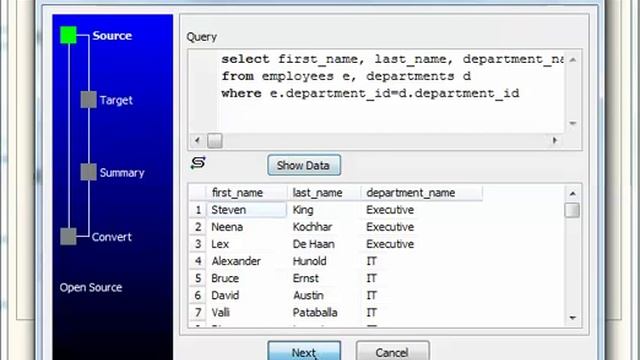Image resolution: width=640 pixels, height=360 pixels.
Task: Click the data grid scroll up arrow
Action: tap(572, 193)
